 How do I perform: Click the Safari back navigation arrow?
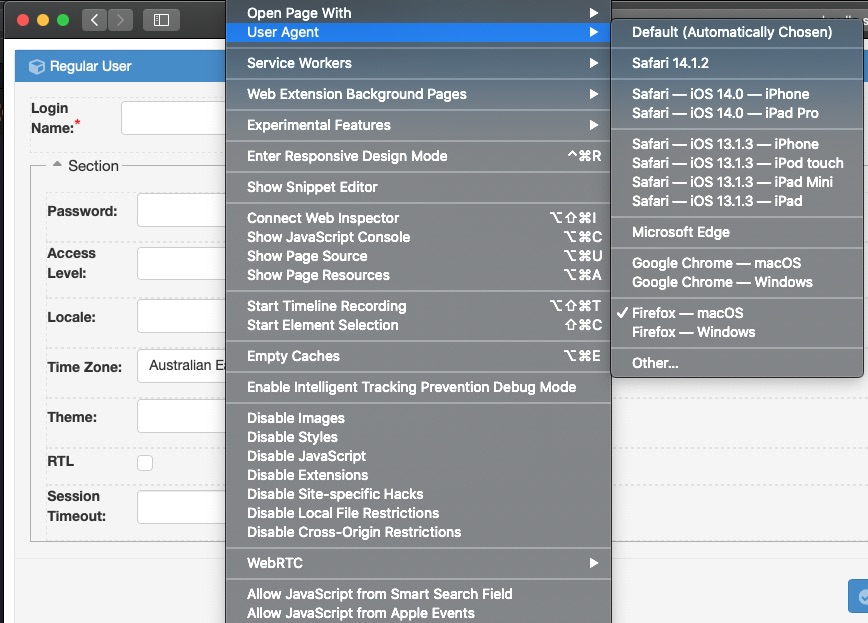point(94,20)
